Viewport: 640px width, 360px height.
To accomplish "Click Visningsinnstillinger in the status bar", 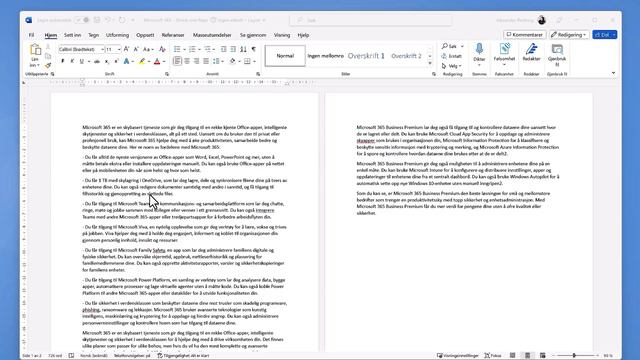I will (x=458, y=356).
